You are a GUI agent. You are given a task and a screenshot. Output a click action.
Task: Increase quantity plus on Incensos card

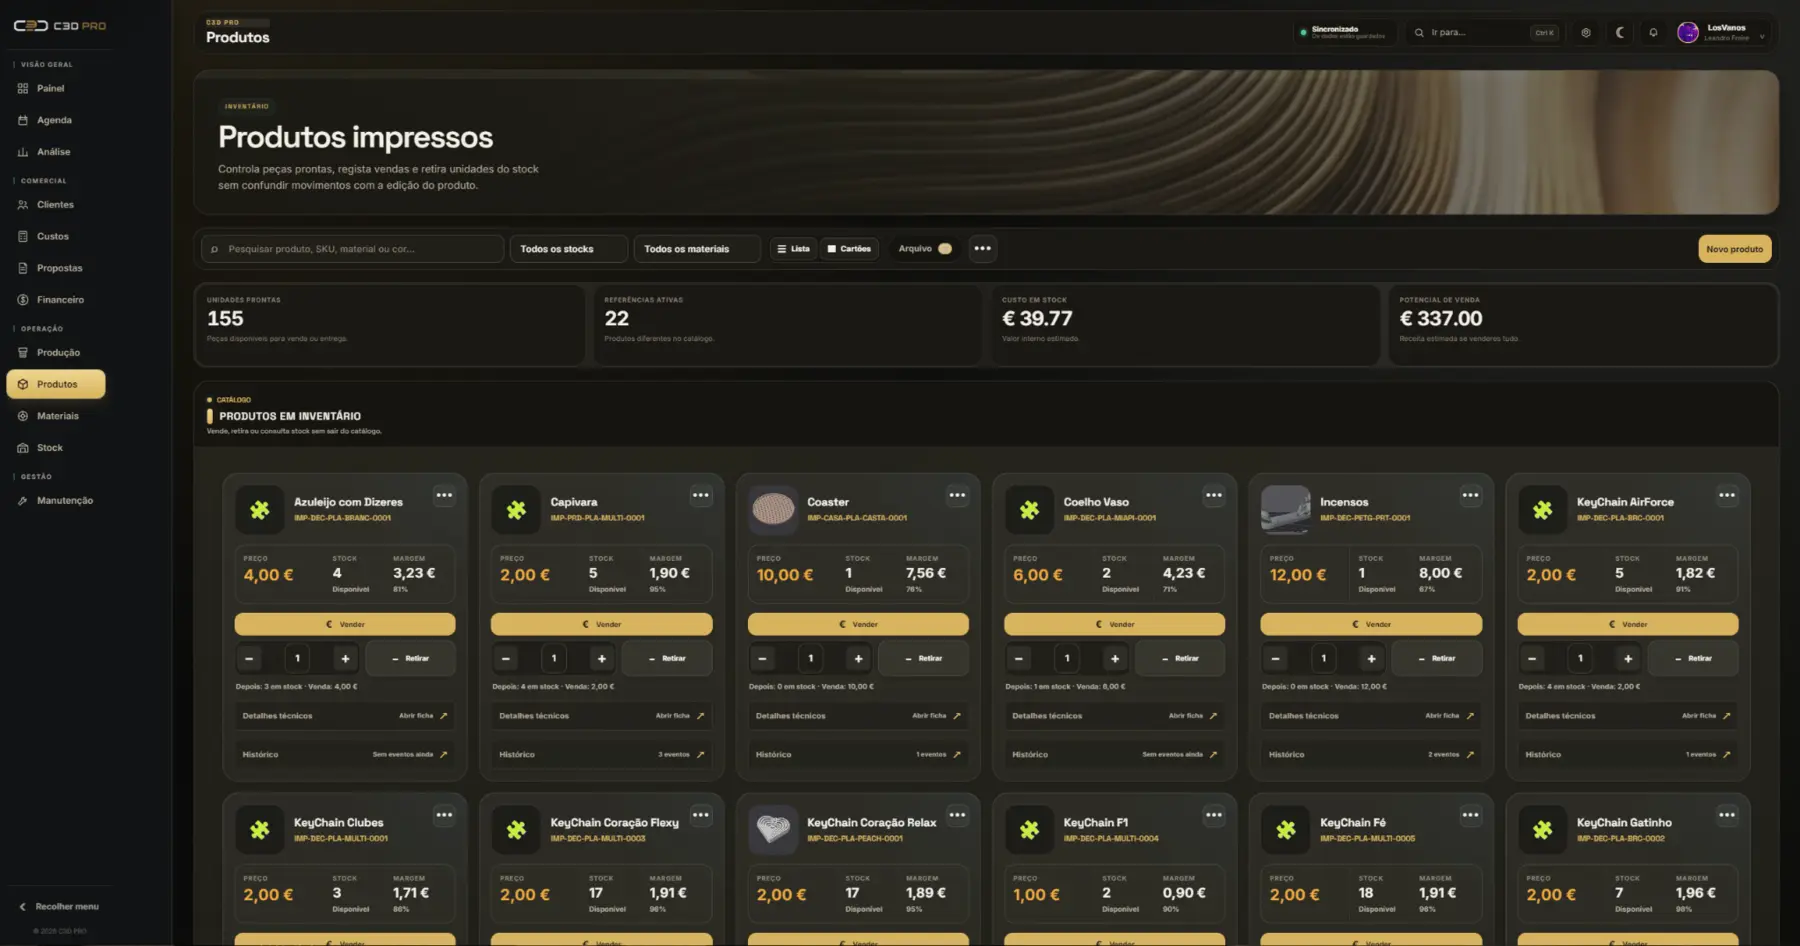pyautogui.click(x=1371, y=659)
